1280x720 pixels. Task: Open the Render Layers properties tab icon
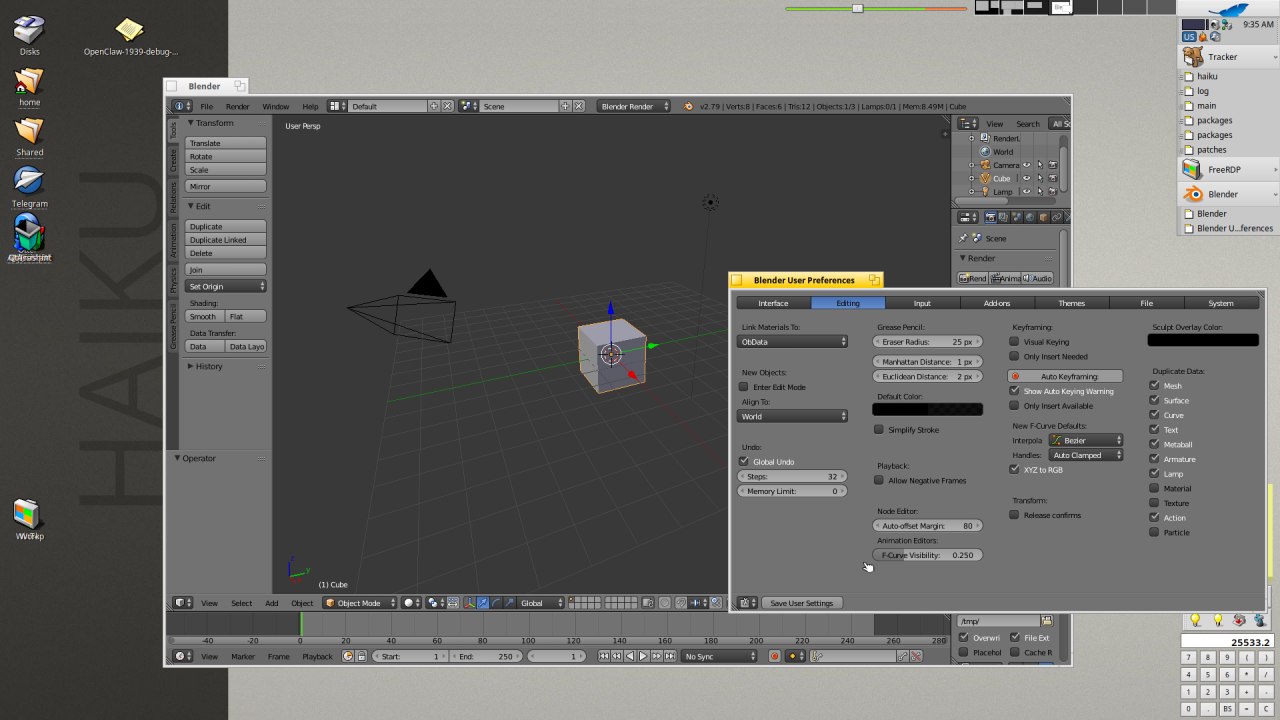click(1003, 217)
